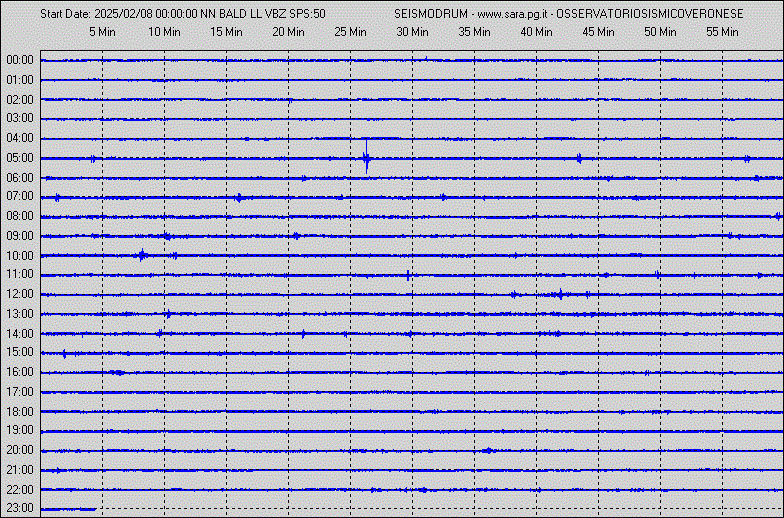
Task: Click the 55 Min column header
Action: (722, 32)
